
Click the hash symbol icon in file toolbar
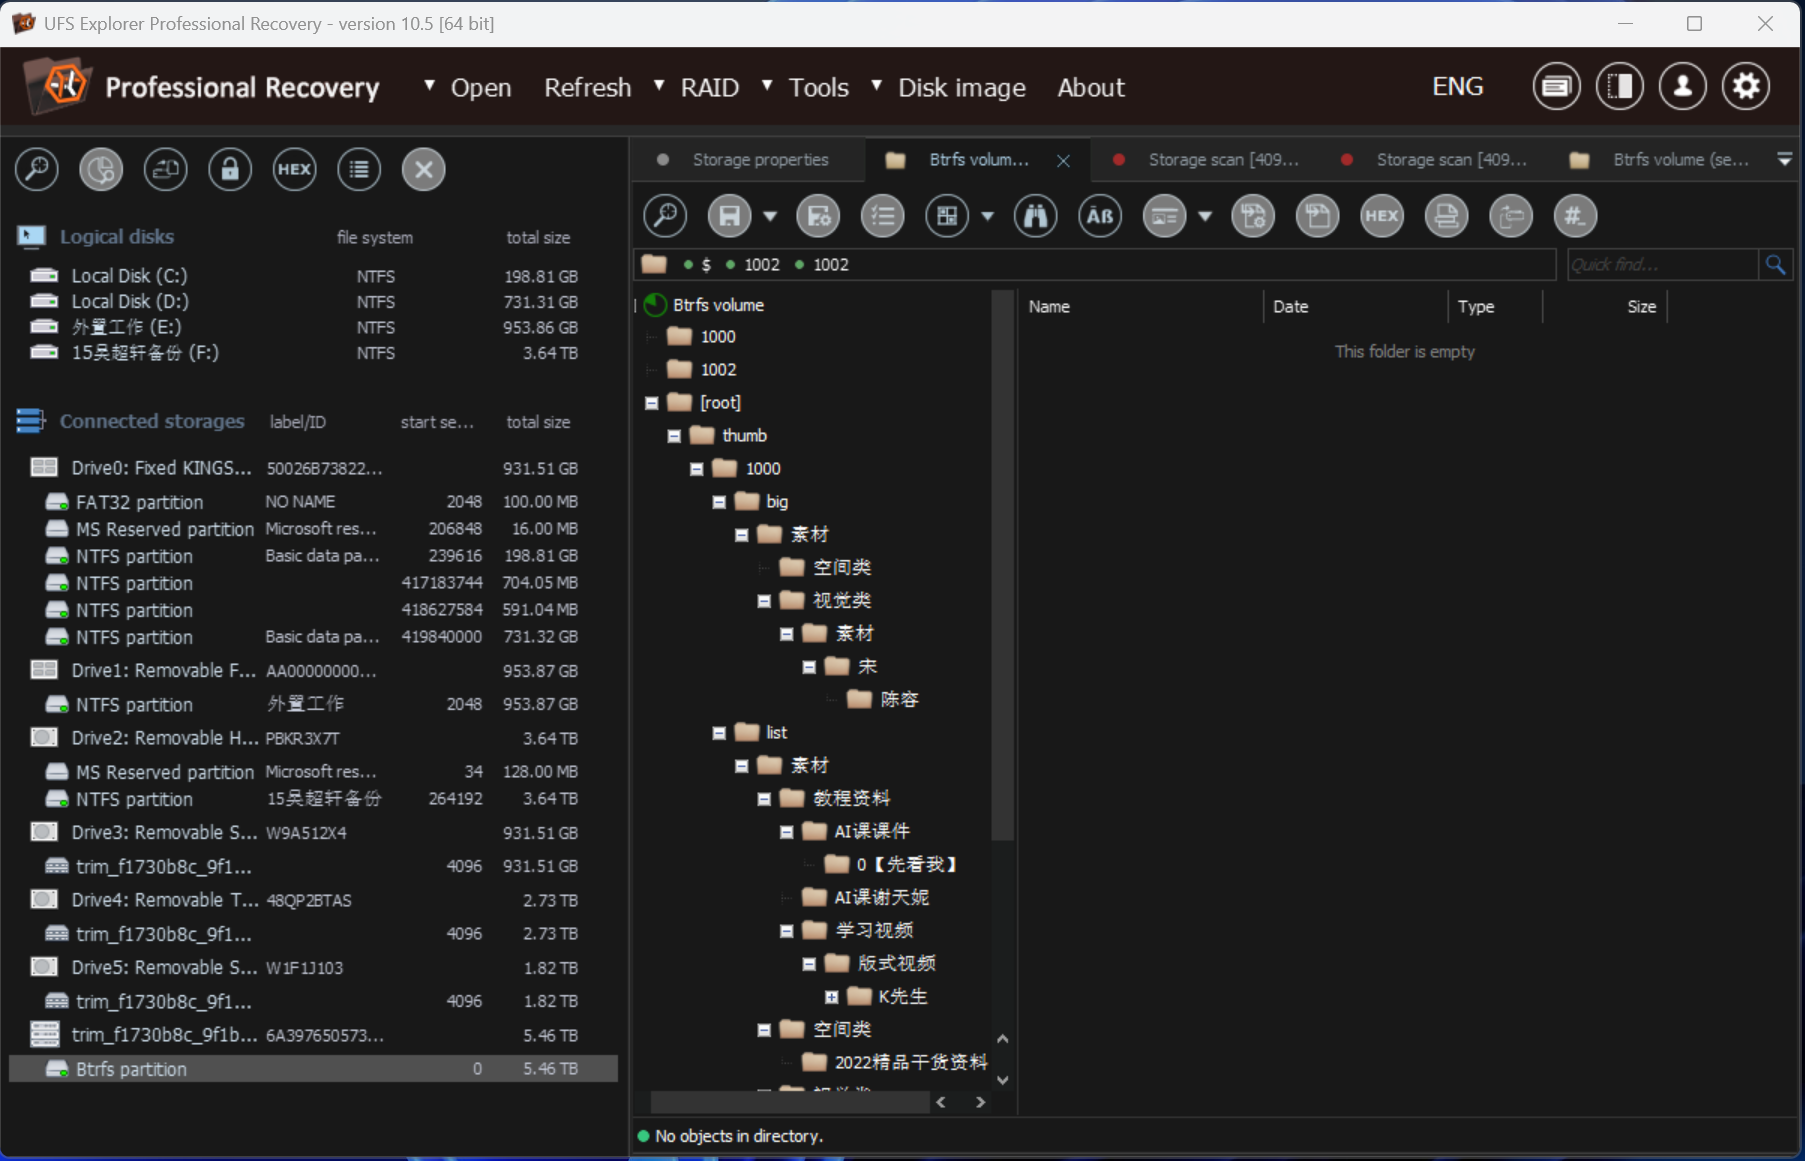tap(1575, 216)
